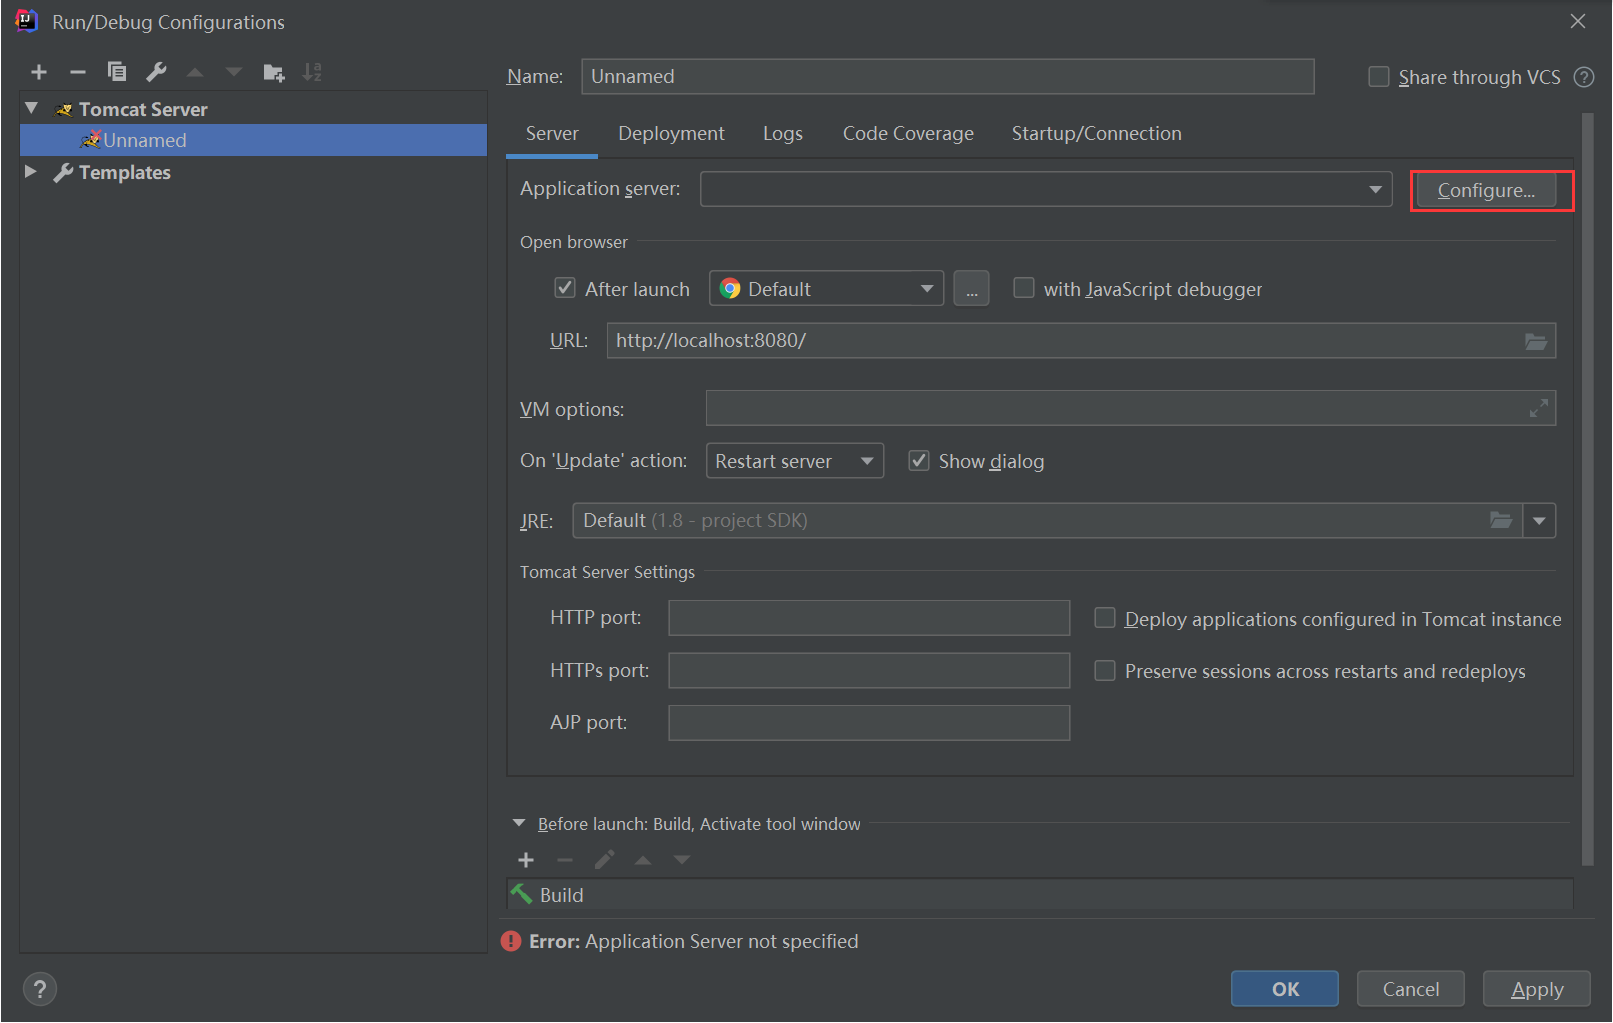Click the IntelliJ IDEA logo in title bar

coord(27,21)
